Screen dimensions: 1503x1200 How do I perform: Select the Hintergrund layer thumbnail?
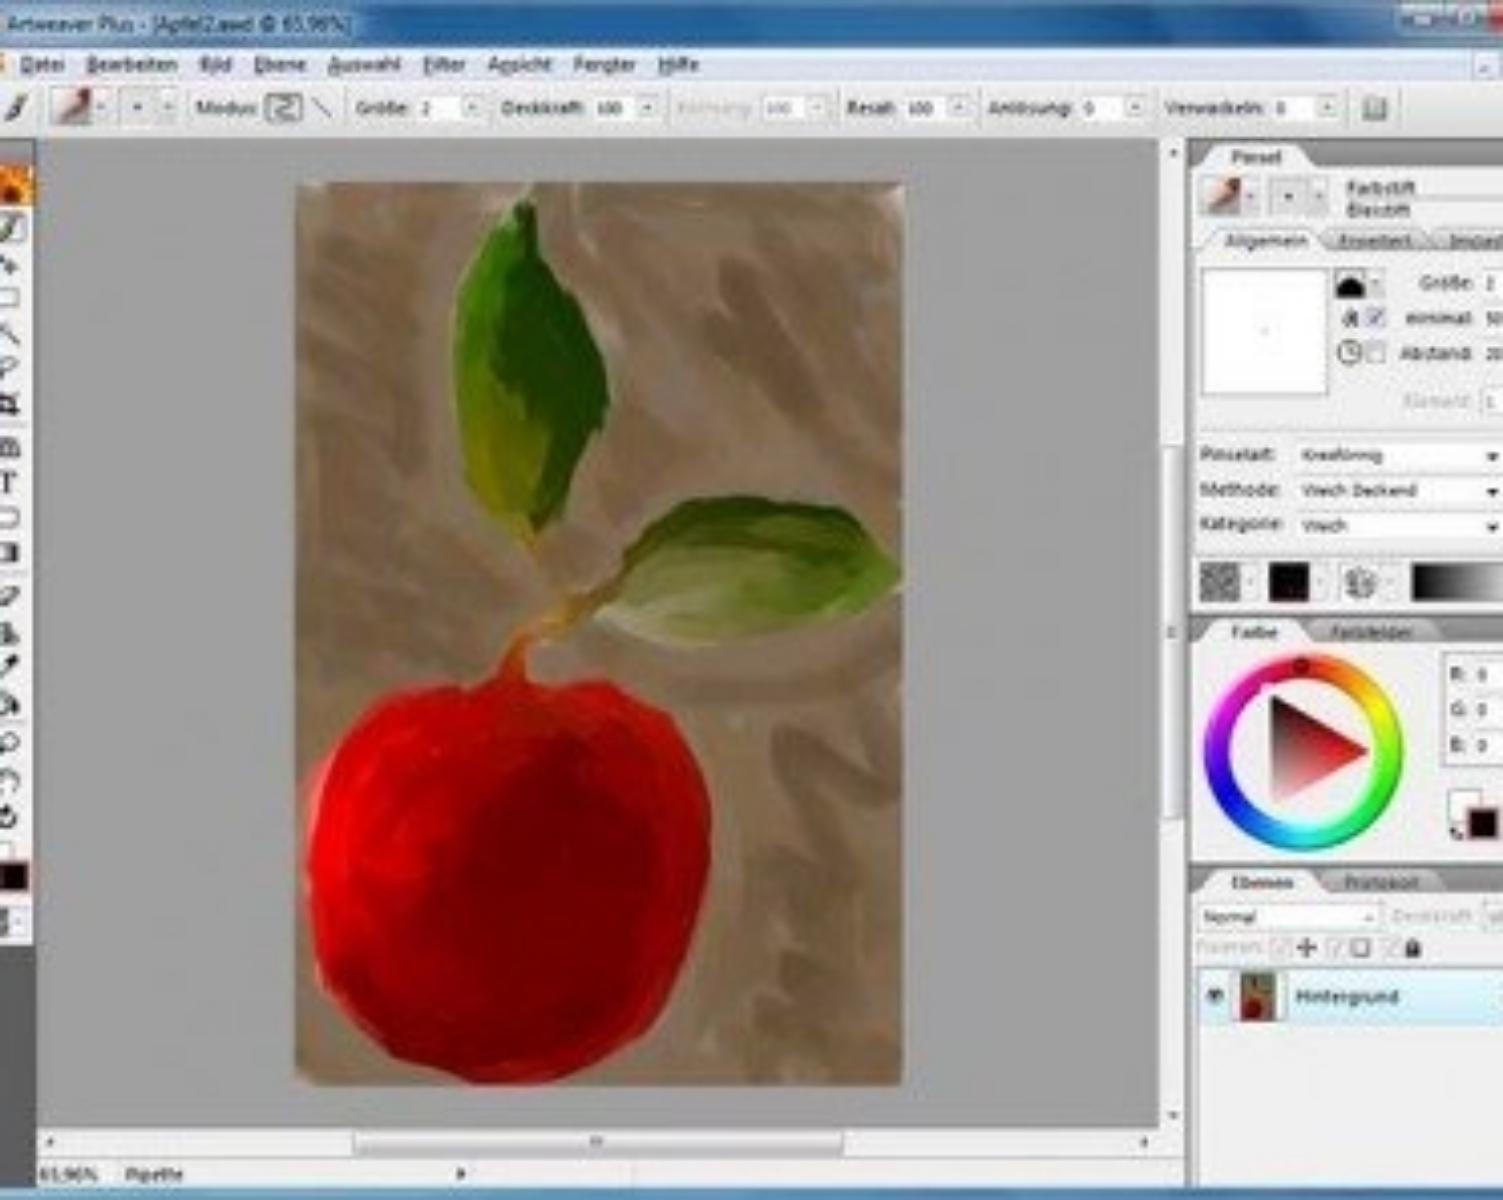(1258, 997)
